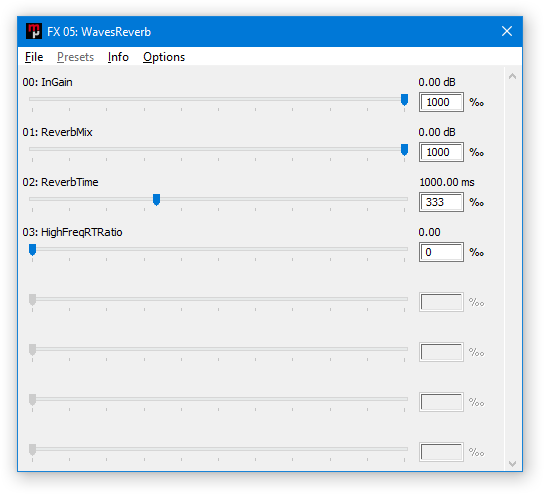The height and width of the screenshot is (494, 544).
Task: Click the HighFreqRTRatio slider thumb
Action: (x=32, y=250)
